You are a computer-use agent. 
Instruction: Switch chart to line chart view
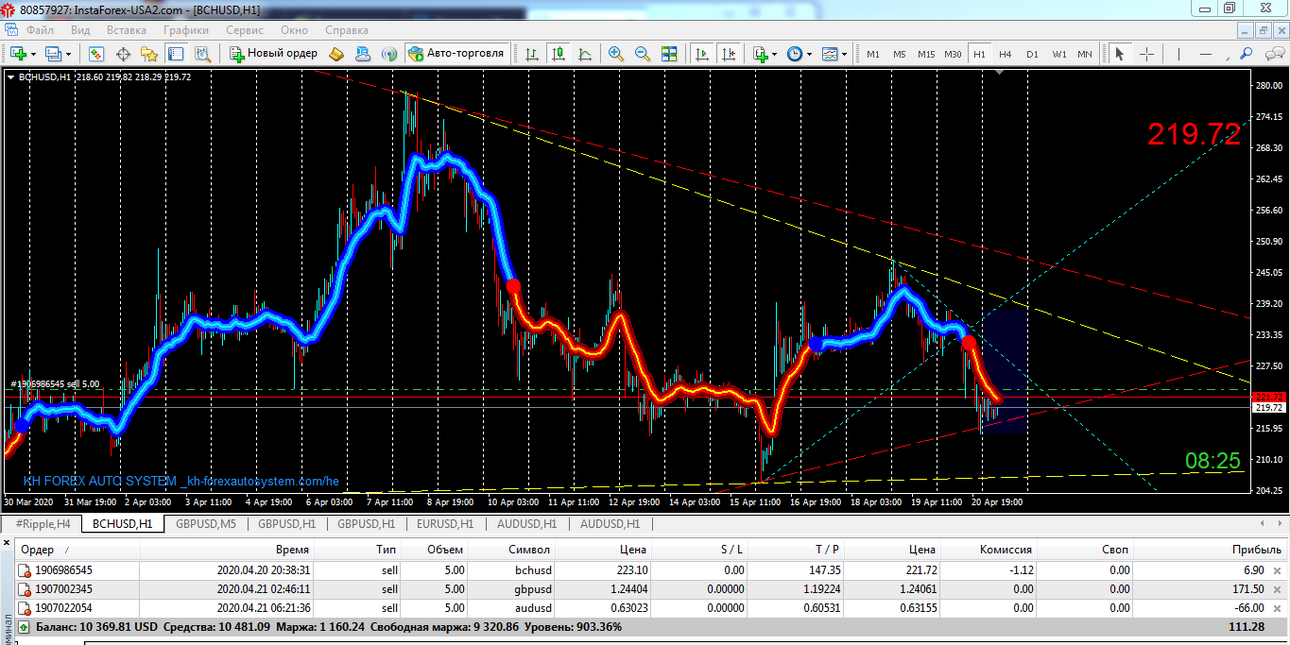(x=584, y=53)
